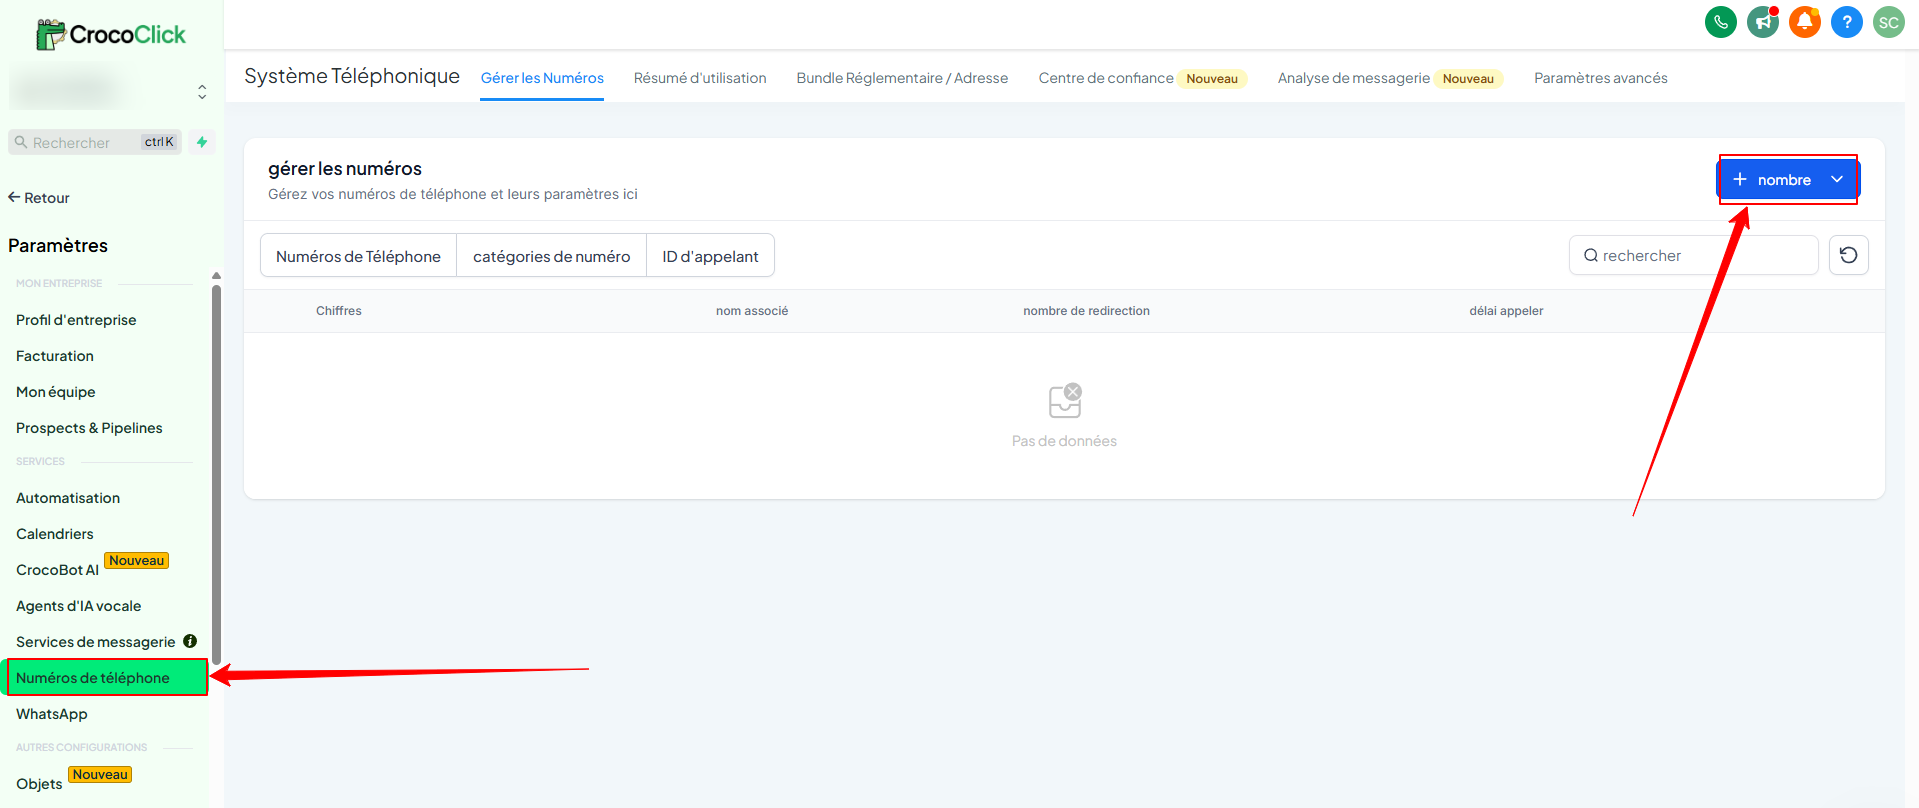This screenshot has height=808, width=1919.
Task: Click the délai appeler column header
Action: point(1506,311)
